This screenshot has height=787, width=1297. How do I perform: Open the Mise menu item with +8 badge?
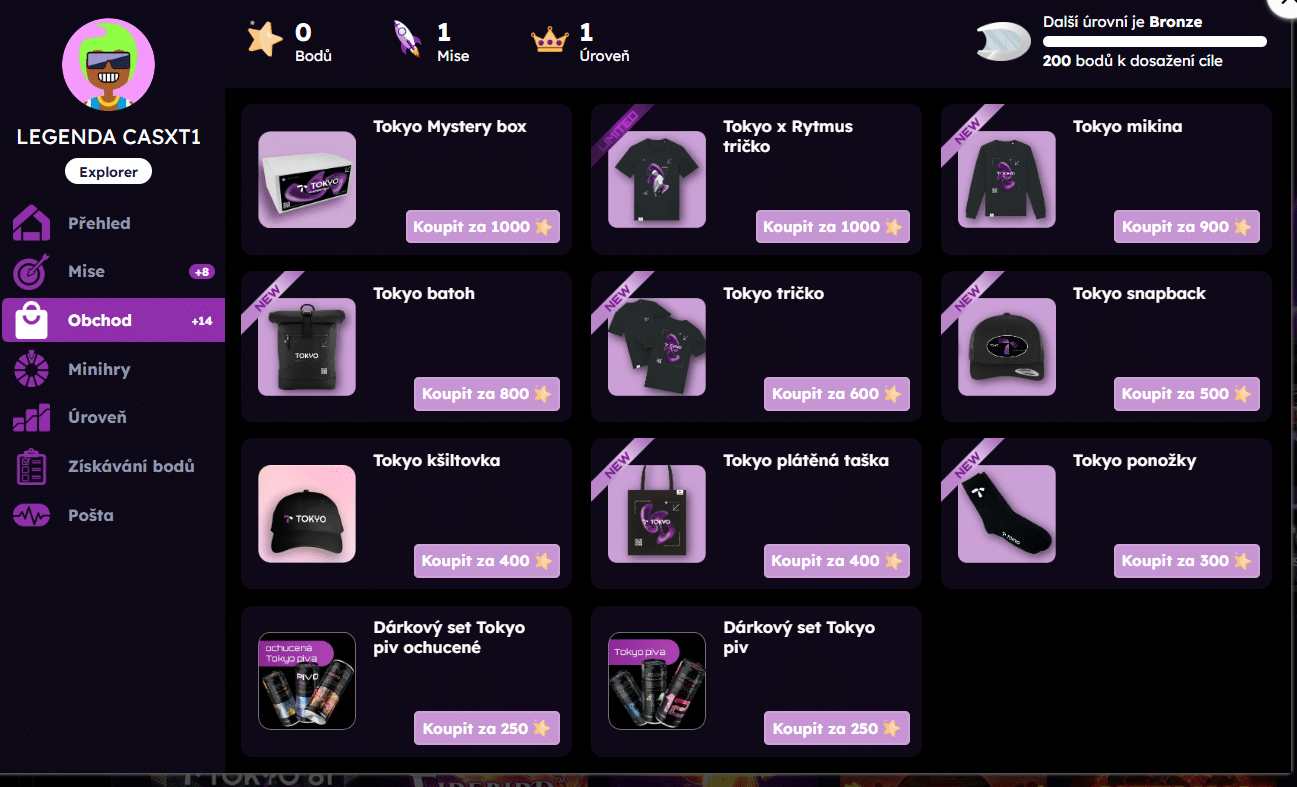pyautogui.click(x=113, y=272)
